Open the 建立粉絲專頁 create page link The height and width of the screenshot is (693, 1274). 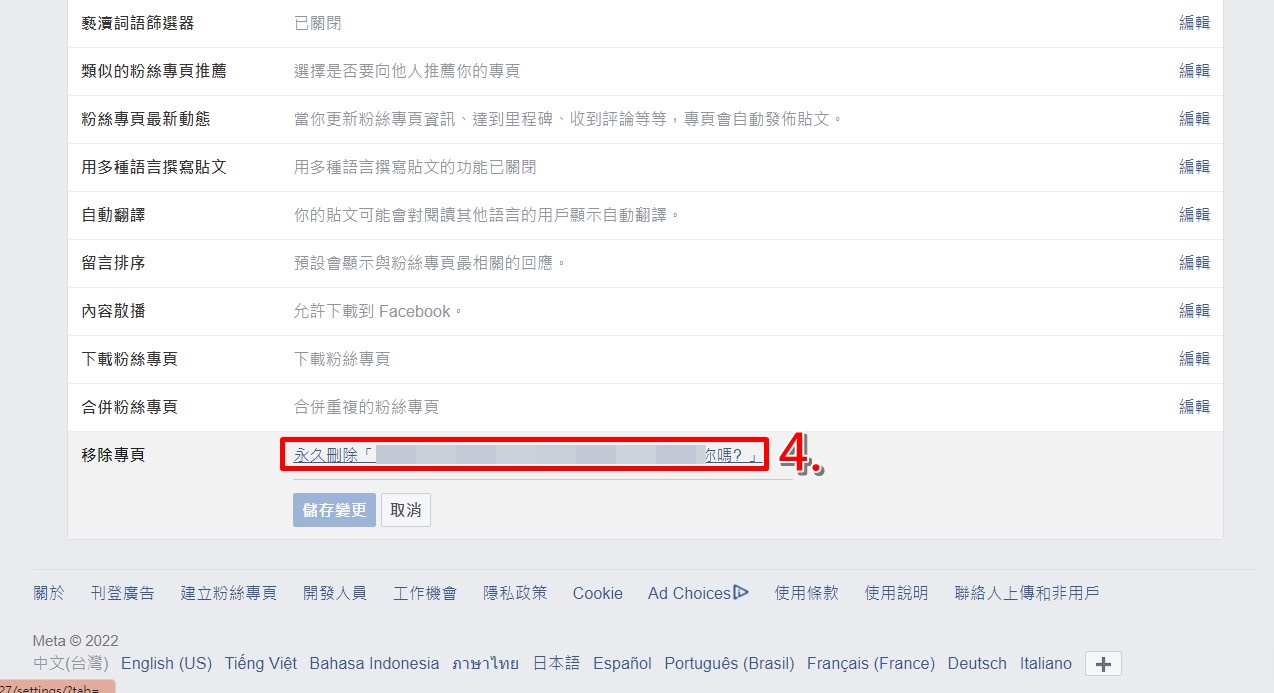tap(229, 593)
